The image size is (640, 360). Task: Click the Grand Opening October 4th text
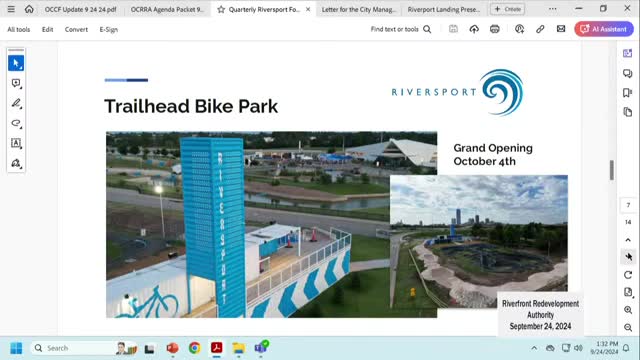(x=493, y=155)
